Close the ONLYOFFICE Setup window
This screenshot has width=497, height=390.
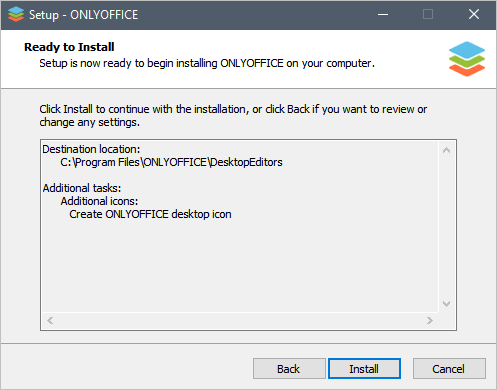coord(474,14)
